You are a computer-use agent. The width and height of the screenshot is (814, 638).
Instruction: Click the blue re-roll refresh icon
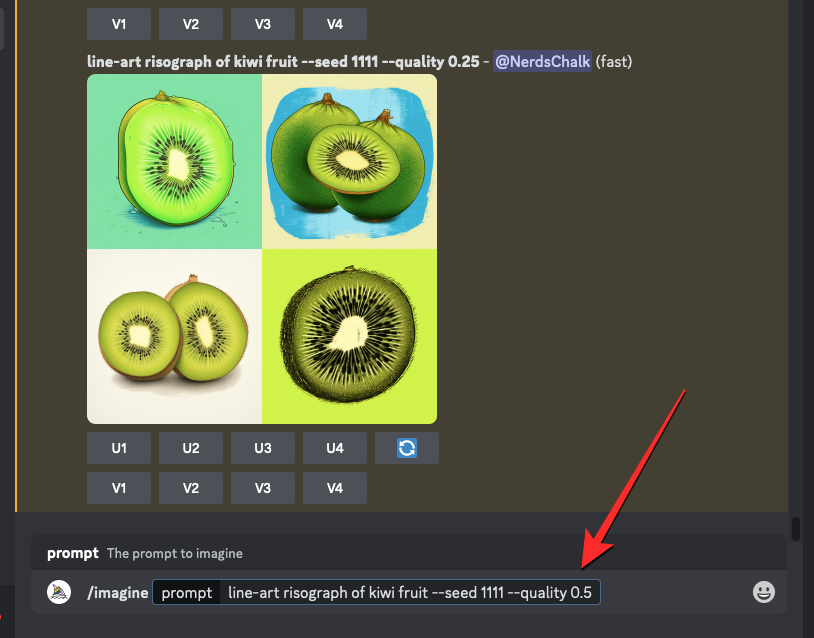coord(406,448)
